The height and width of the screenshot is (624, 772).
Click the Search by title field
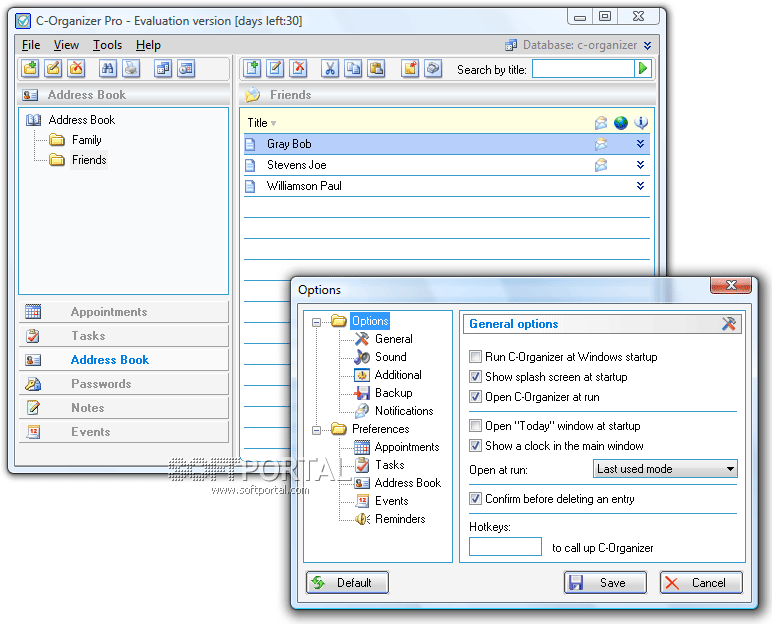tap(583, 68)
